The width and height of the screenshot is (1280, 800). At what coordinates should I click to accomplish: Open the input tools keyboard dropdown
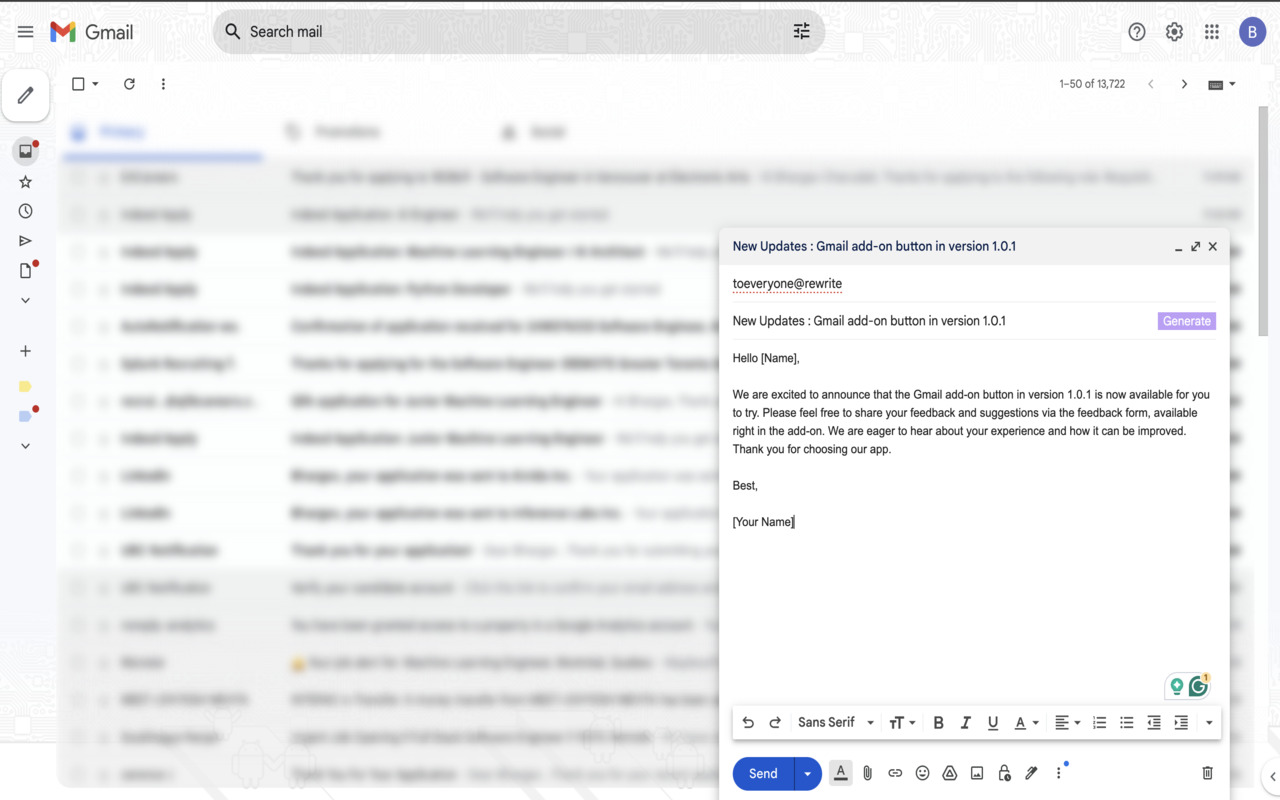coord(1222,84)
